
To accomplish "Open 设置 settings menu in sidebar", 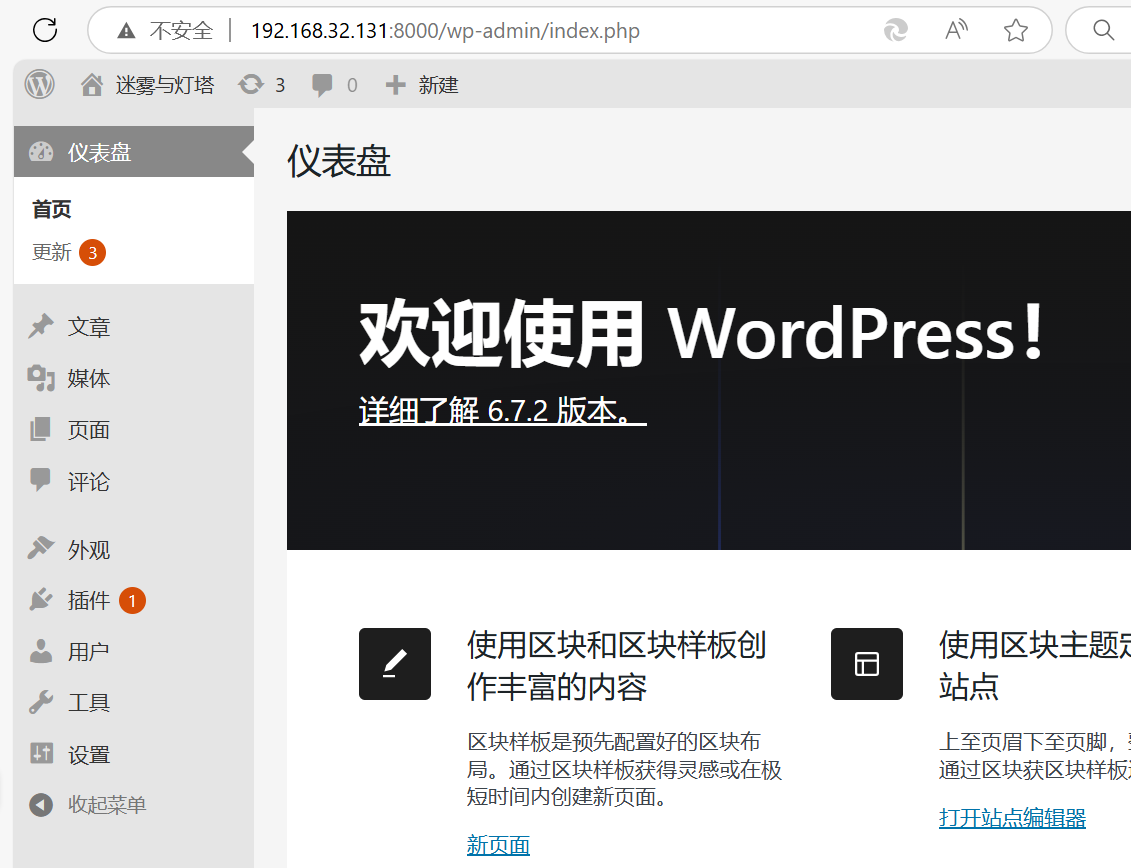I will coord(89,755).
